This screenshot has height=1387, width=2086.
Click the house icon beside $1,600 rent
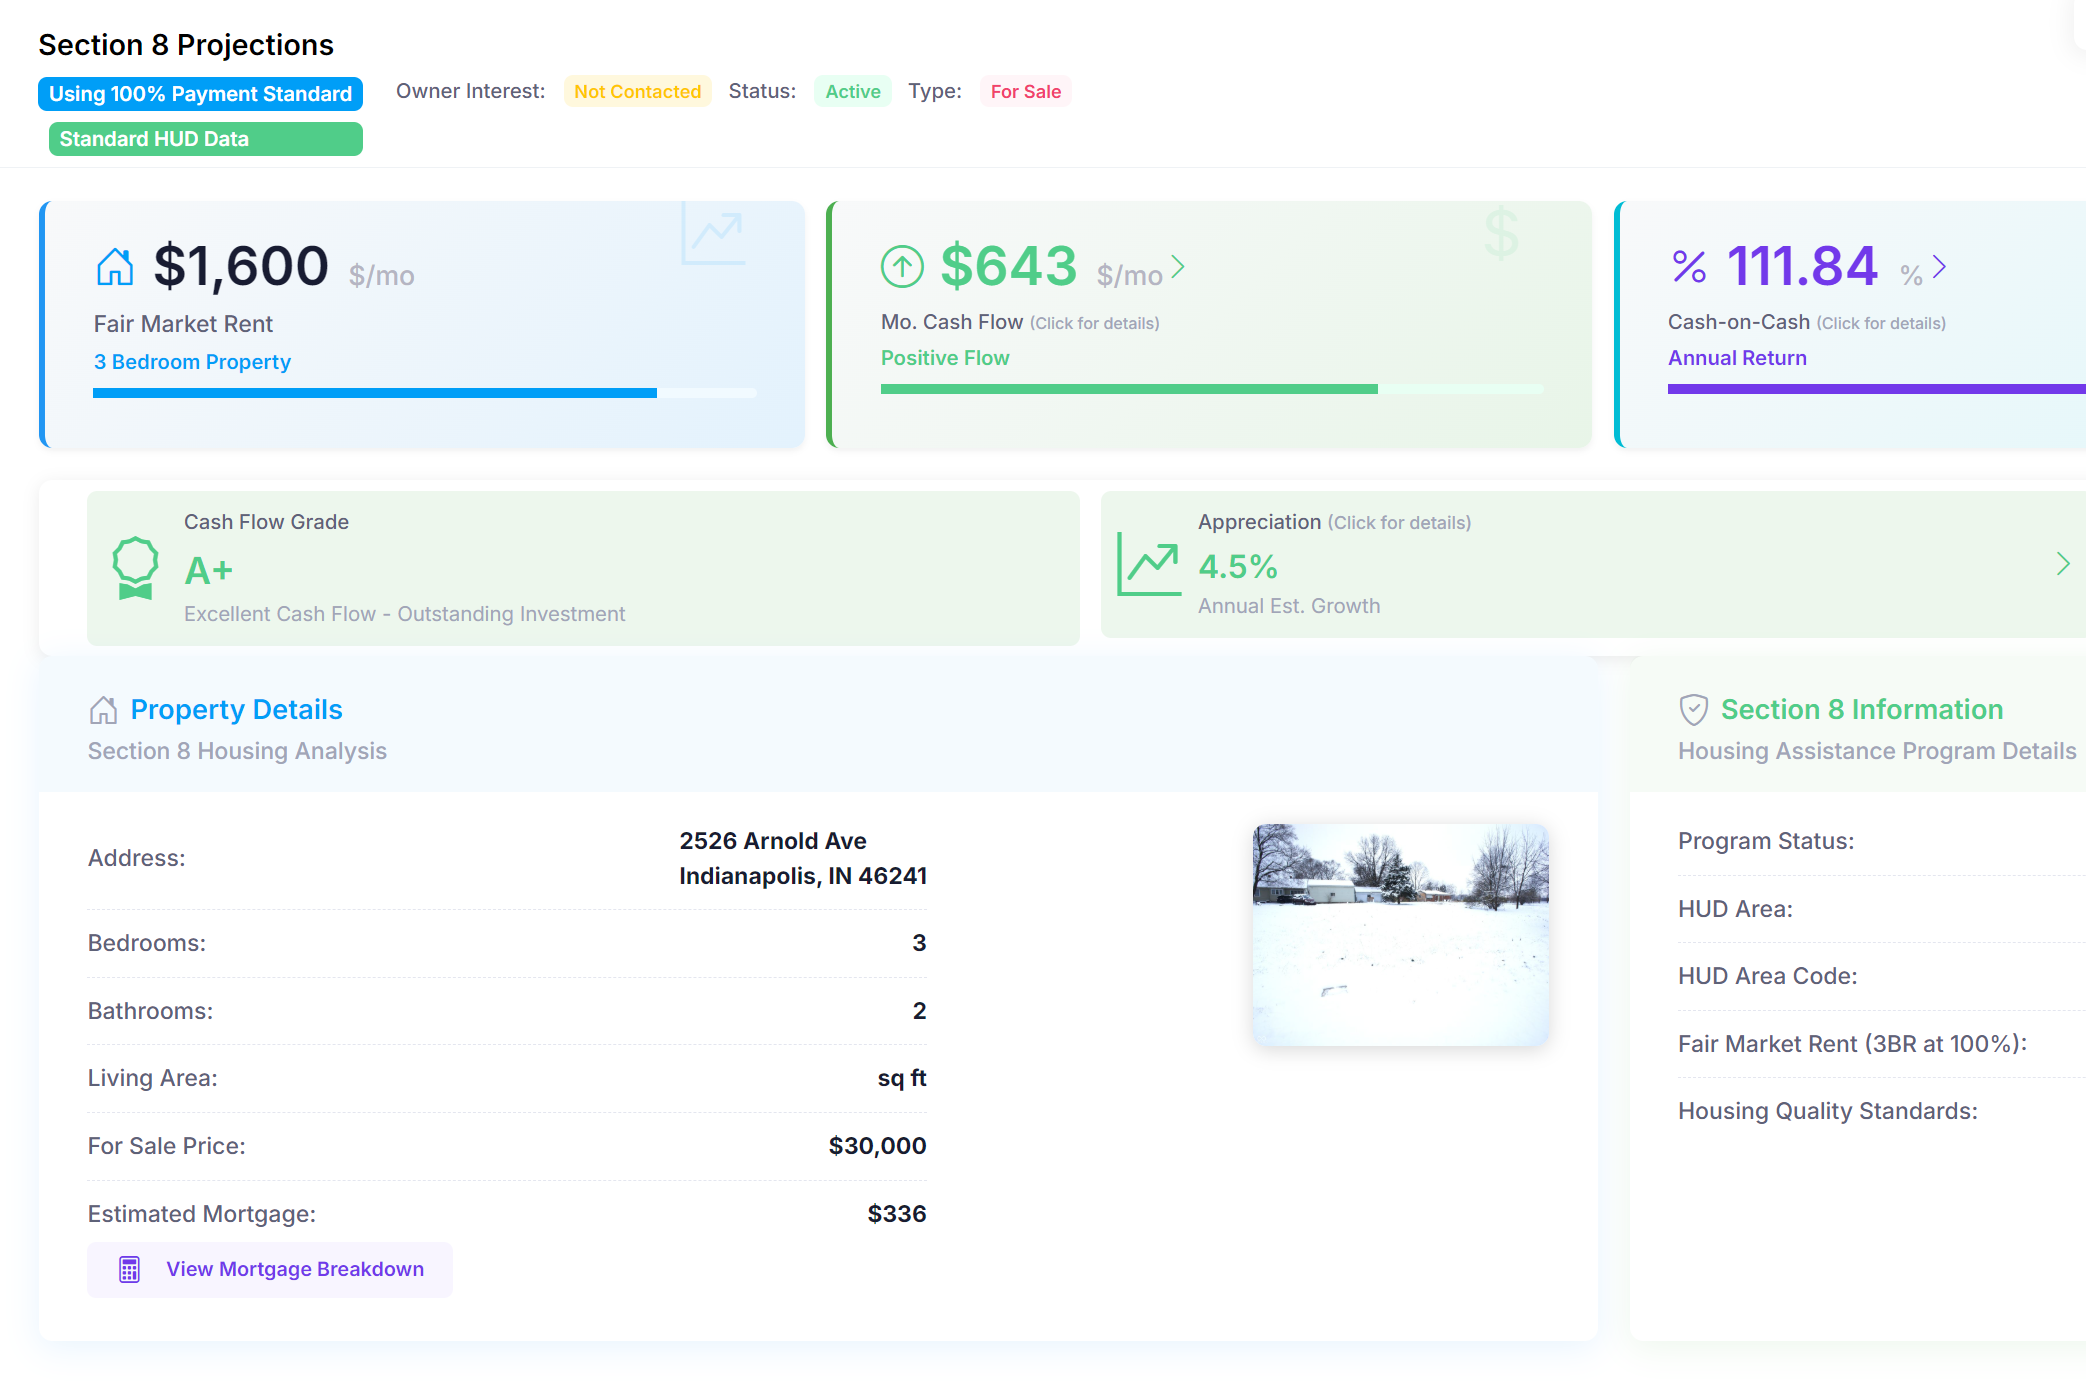pyautogui.click(x=115, y=267)
